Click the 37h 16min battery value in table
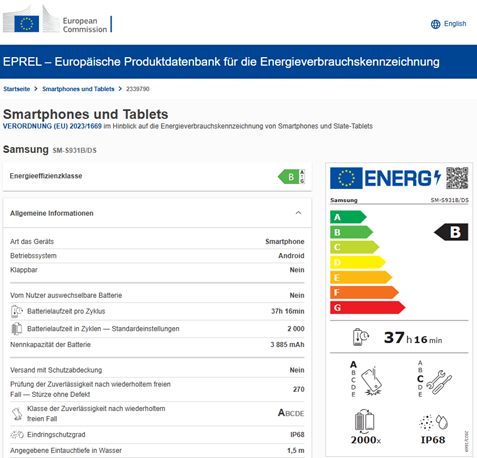This screenshot has width=477, height=458. coord(288,311)
